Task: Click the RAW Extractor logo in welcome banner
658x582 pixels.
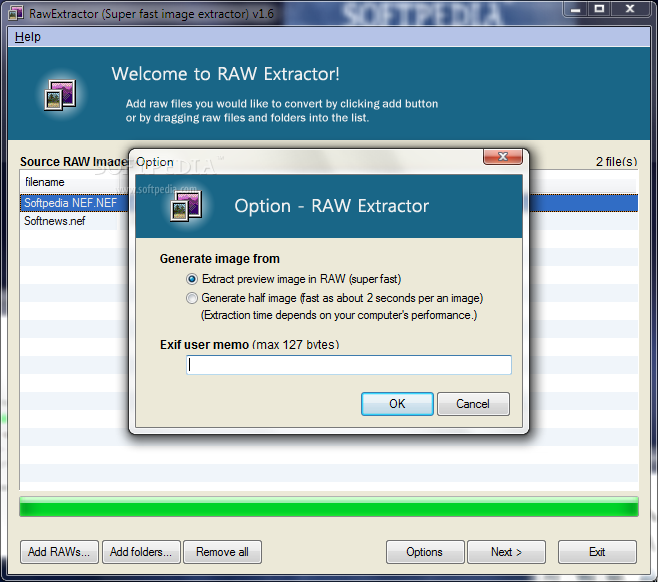Action: pyautogui.click(x=60, y=95)
